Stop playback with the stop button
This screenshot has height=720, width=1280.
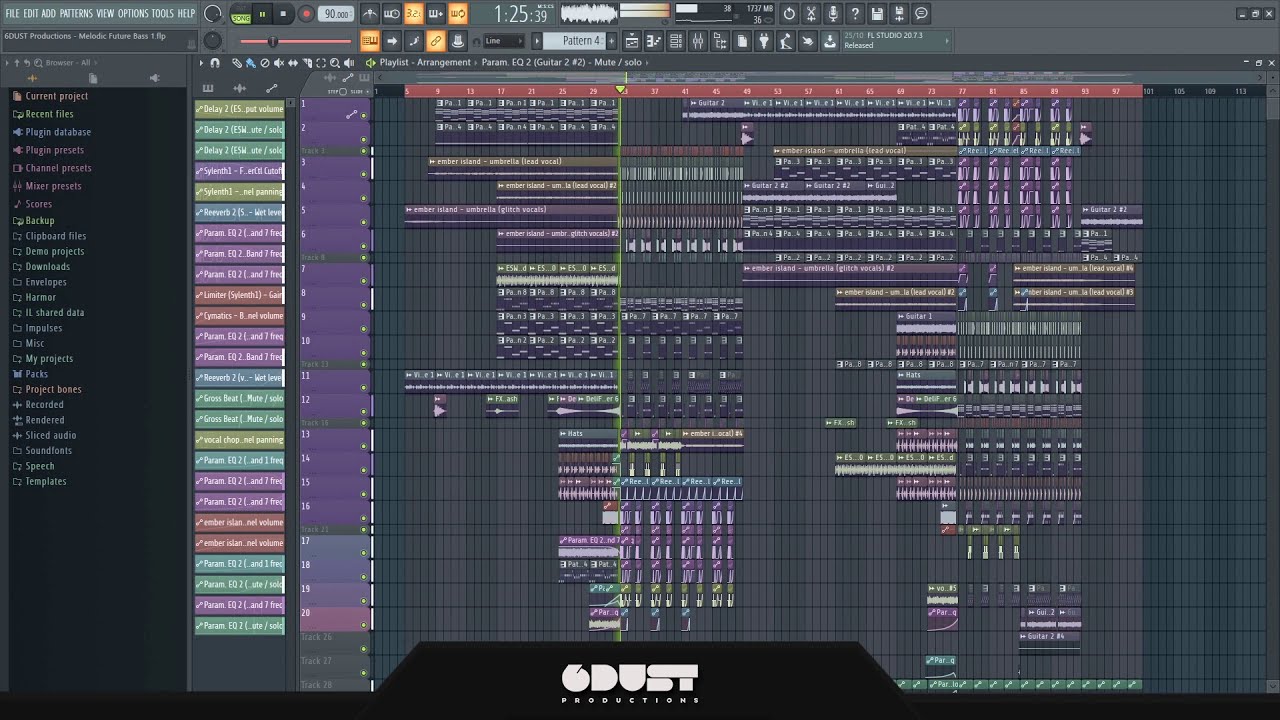283,14
